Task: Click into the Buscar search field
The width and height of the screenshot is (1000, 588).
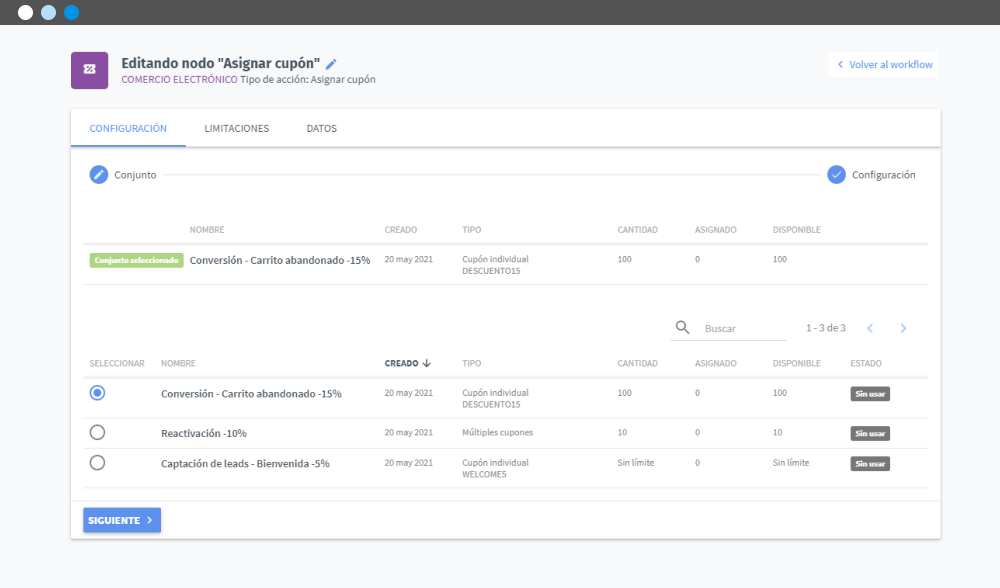Action: click(x=743, y=328)
